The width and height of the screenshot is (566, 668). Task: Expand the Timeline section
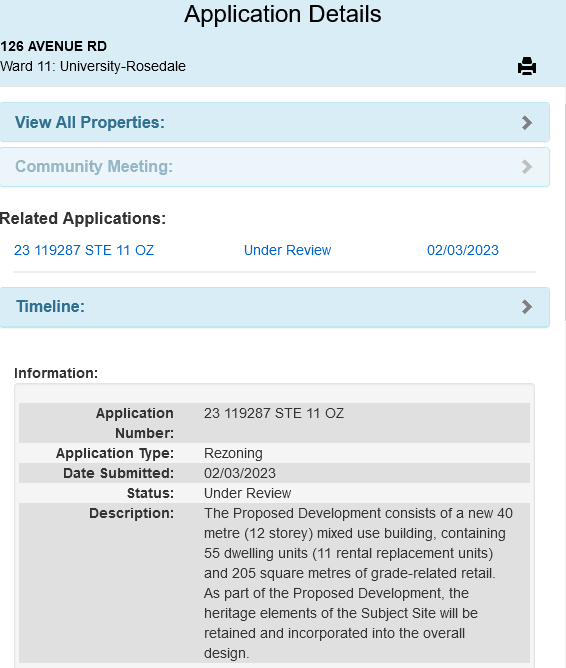(x=275, y=307)
